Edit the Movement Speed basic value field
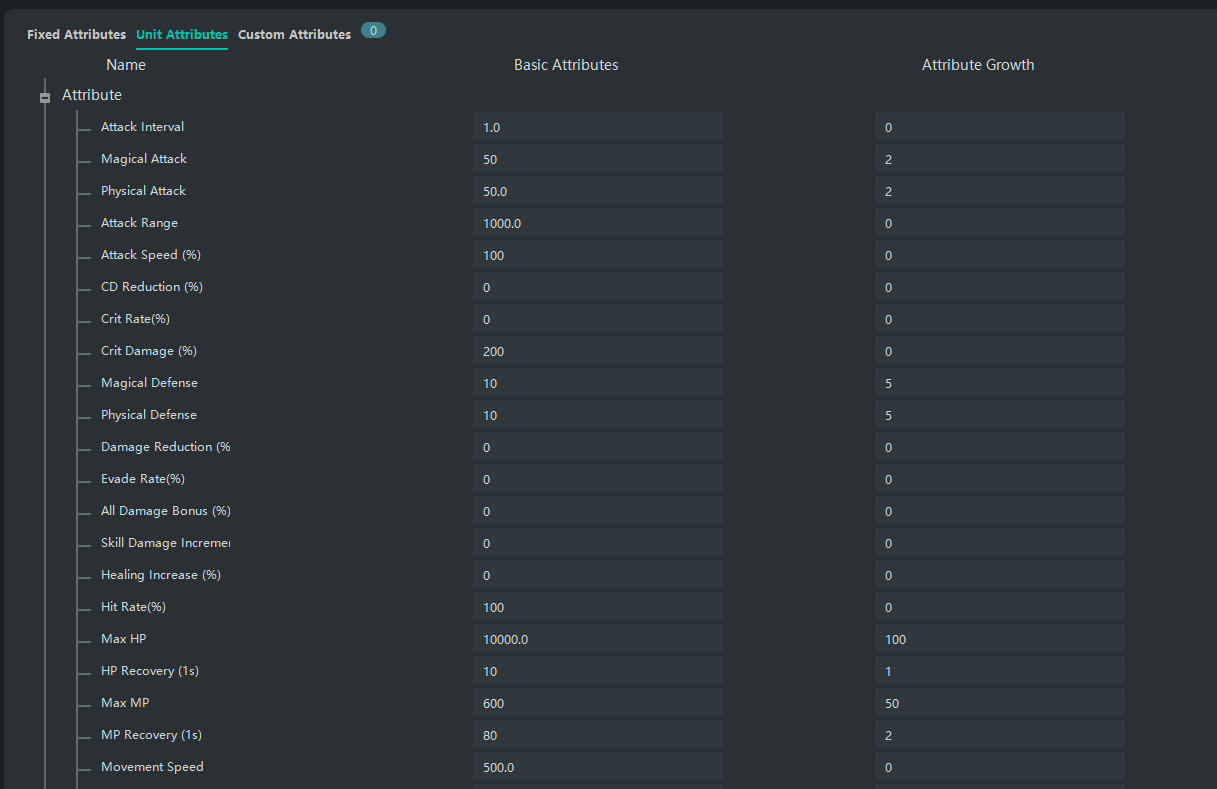 coord(597,767)
